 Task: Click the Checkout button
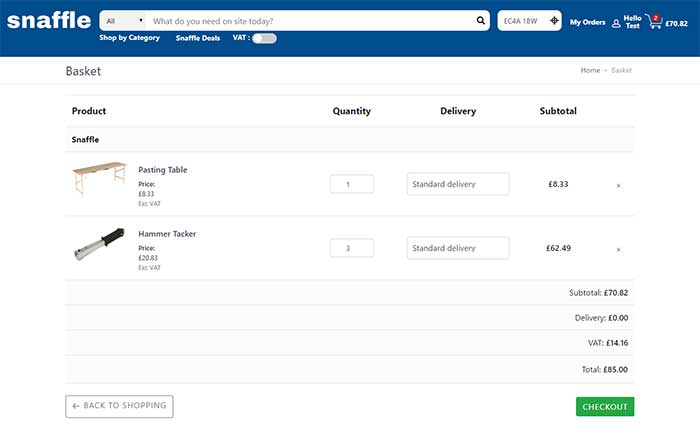[x=605, y=407]
